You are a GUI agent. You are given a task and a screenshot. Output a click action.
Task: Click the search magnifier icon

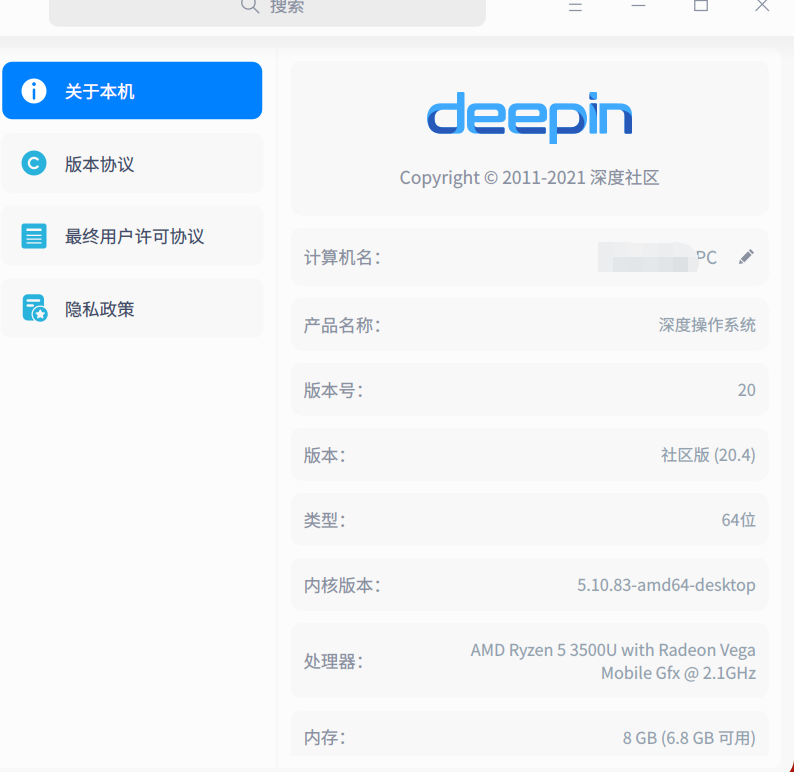coord(250,6)
